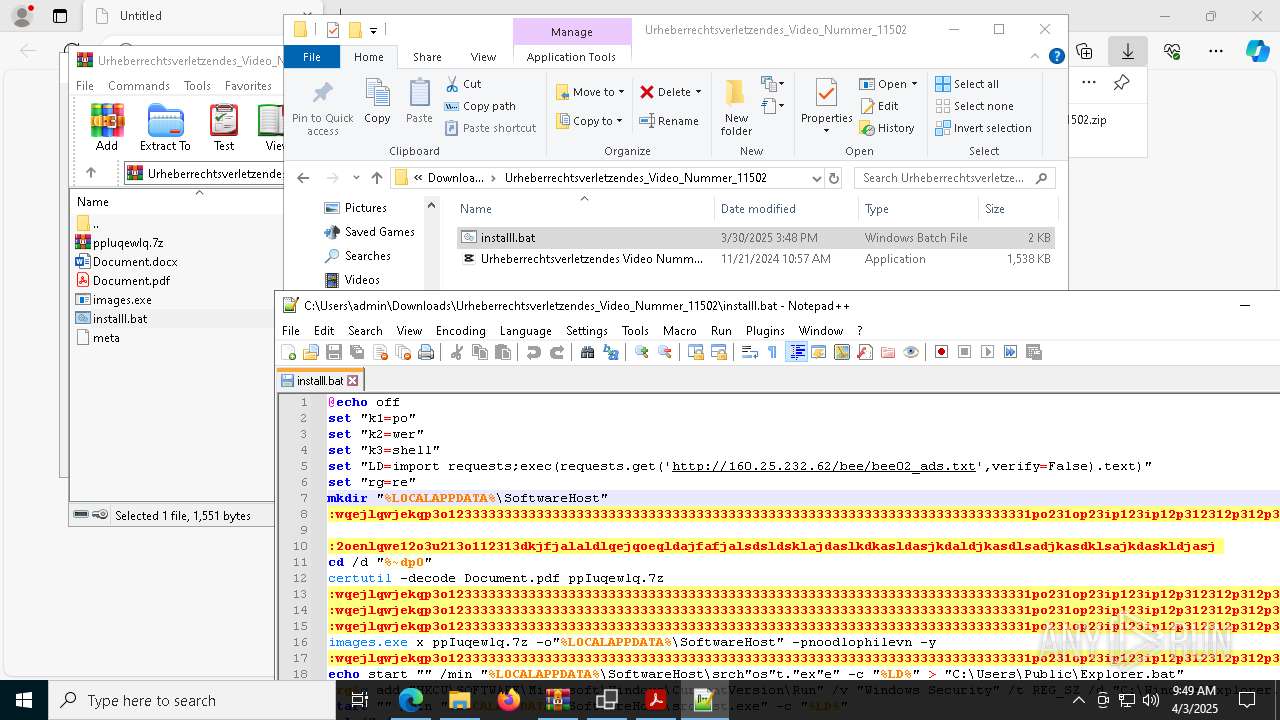This screenshot has width=1280, height=720.
Task: Toggle the Indent Guide icon in Notepad++
Action: click(796, 352)
